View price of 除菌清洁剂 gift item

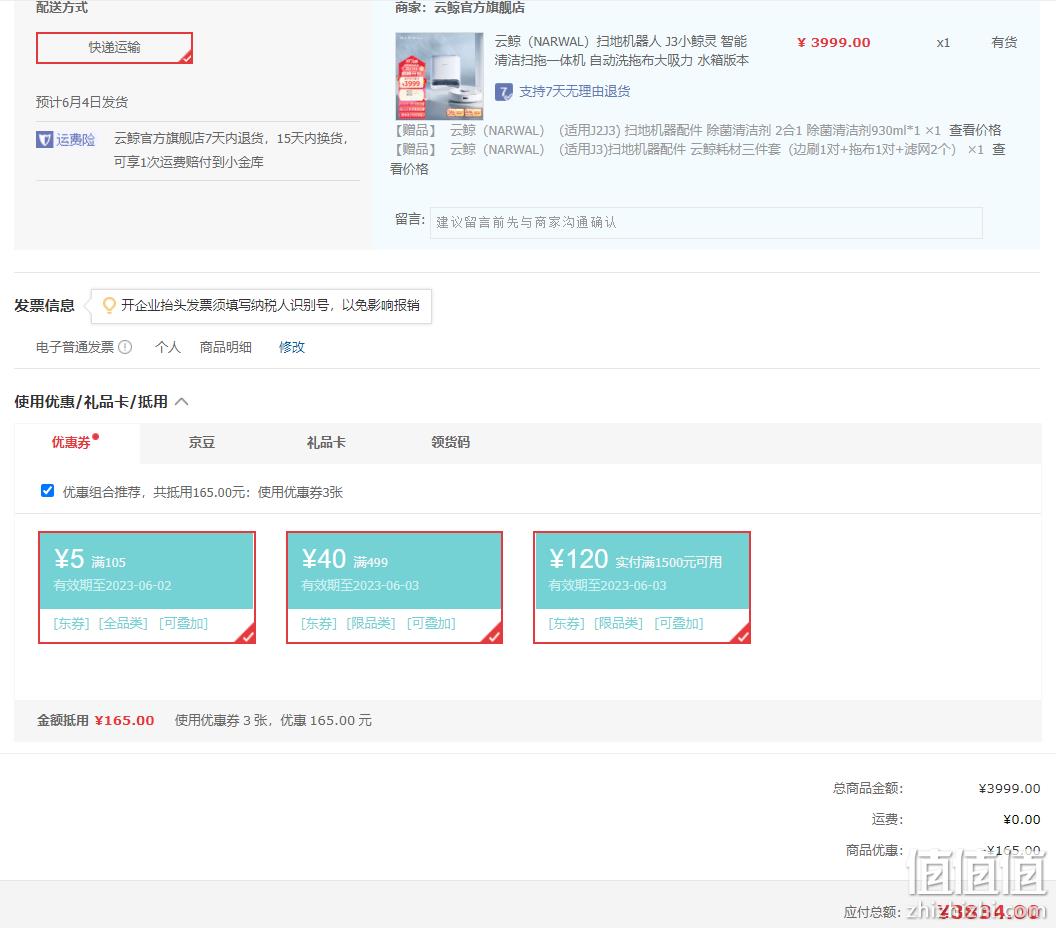(x=975, y=130)
